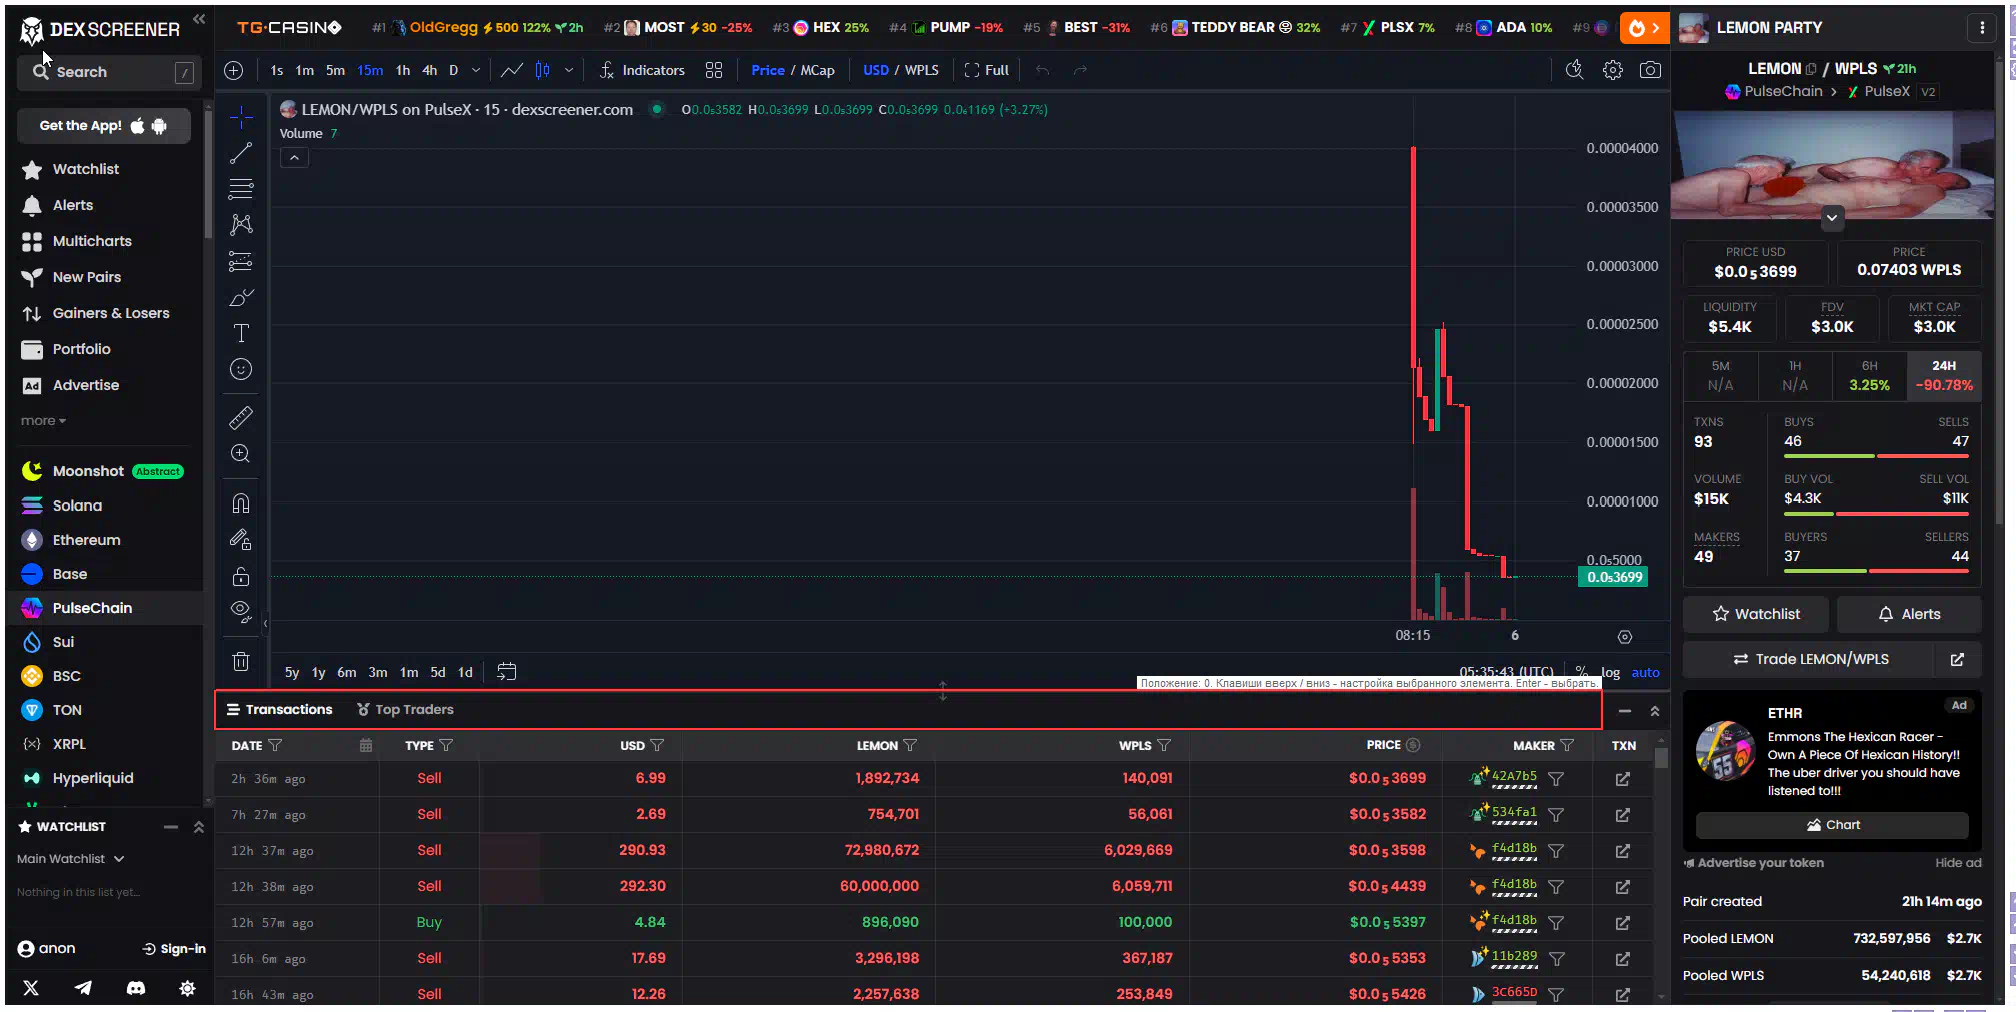
Task: Open the pair Alerts button
Action: coord(1909,614)
